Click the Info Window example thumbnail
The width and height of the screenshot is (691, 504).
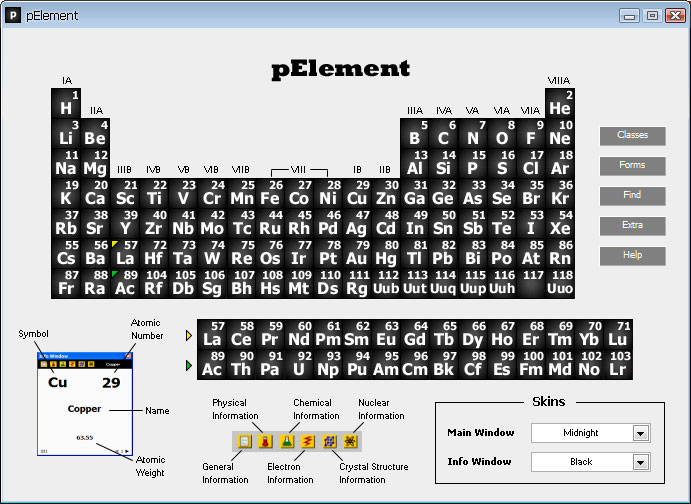tap(85, 404)
